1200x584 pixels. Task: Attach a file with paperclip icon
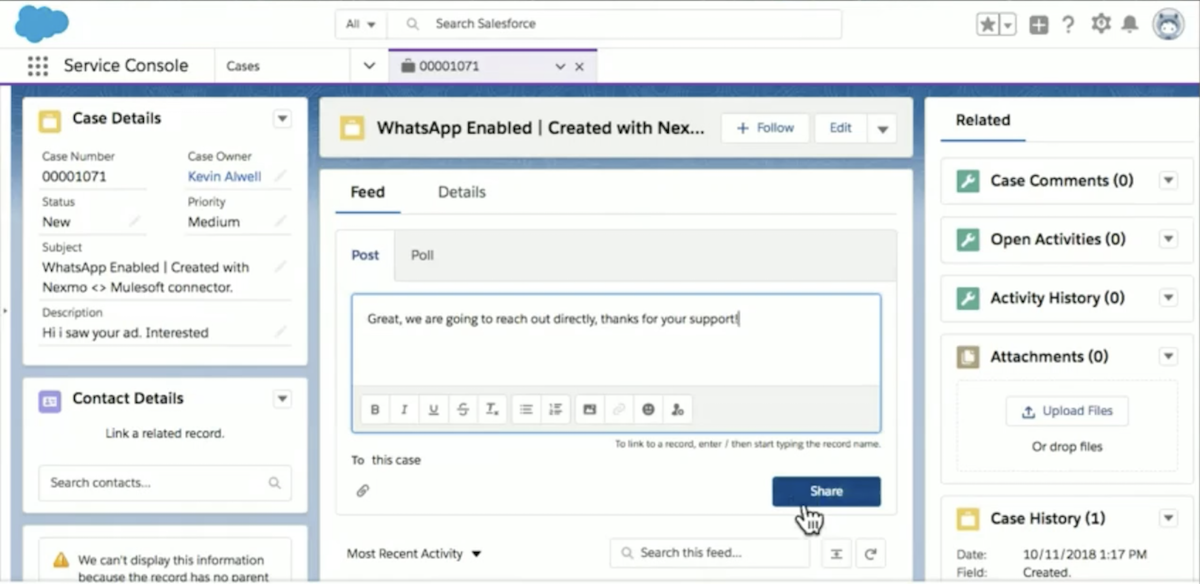click(363, 491)
